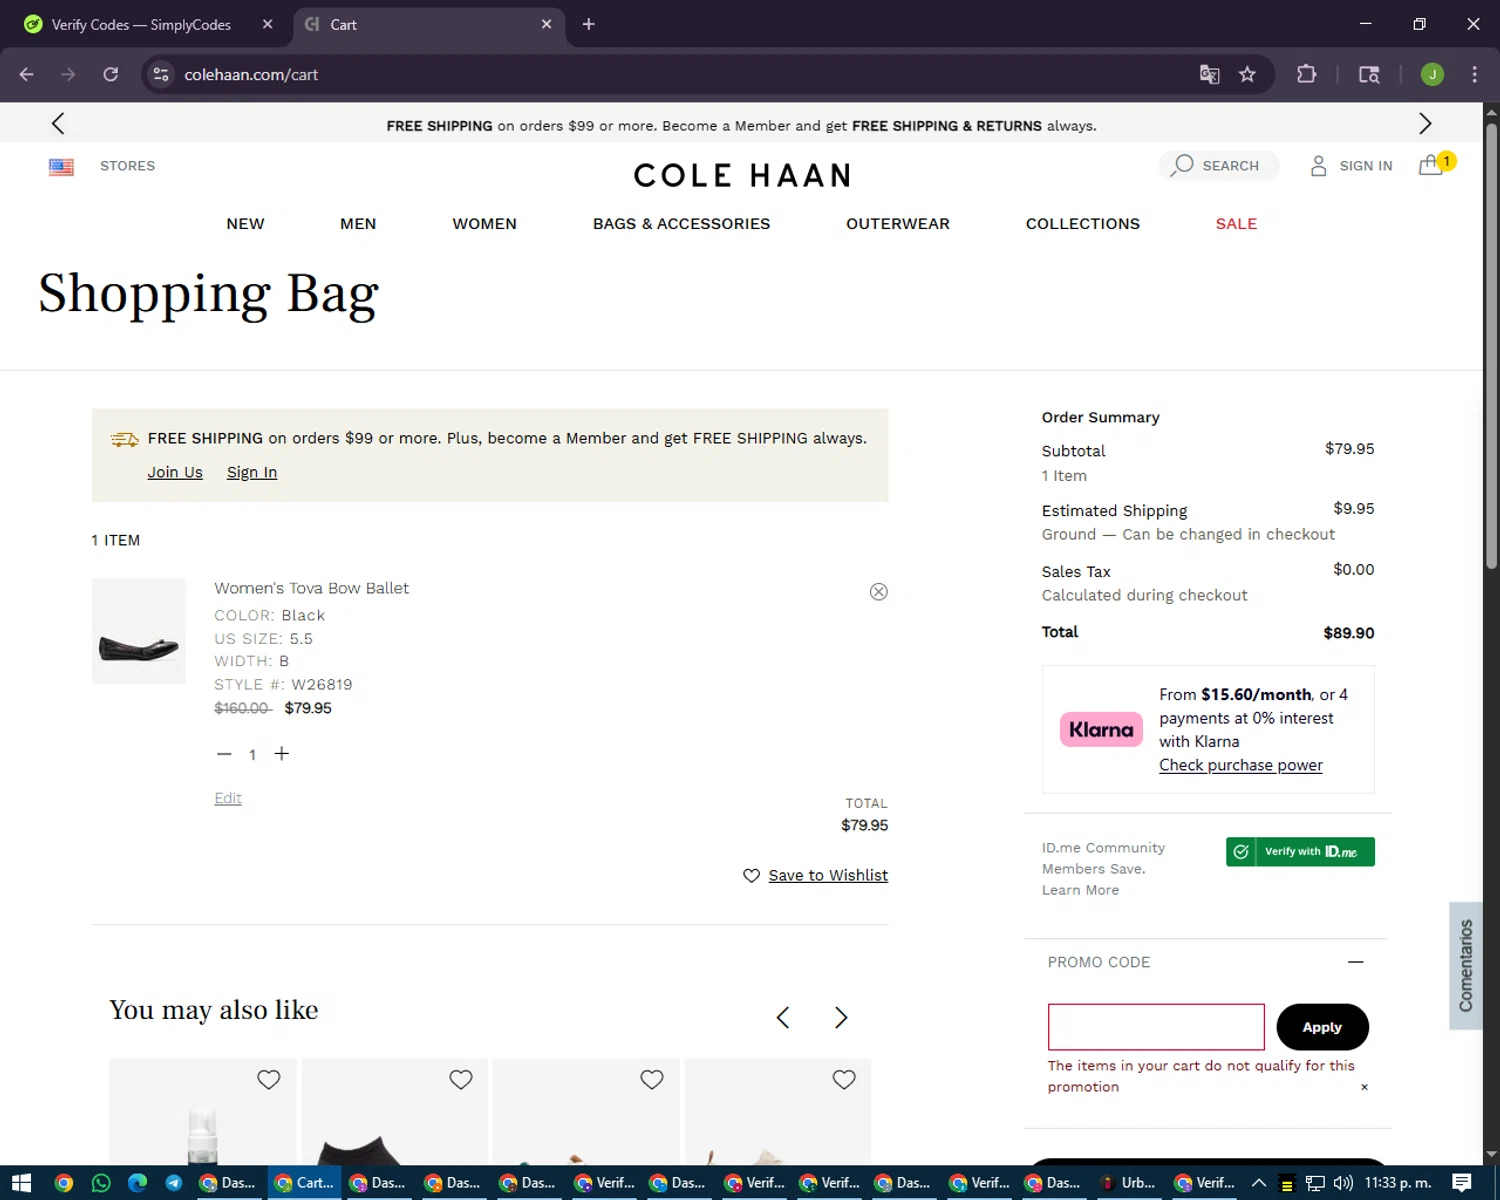The height and width of the screenshot is (1200, 1500).
Task: Click the address bar URL
Action: pos(251,75)
